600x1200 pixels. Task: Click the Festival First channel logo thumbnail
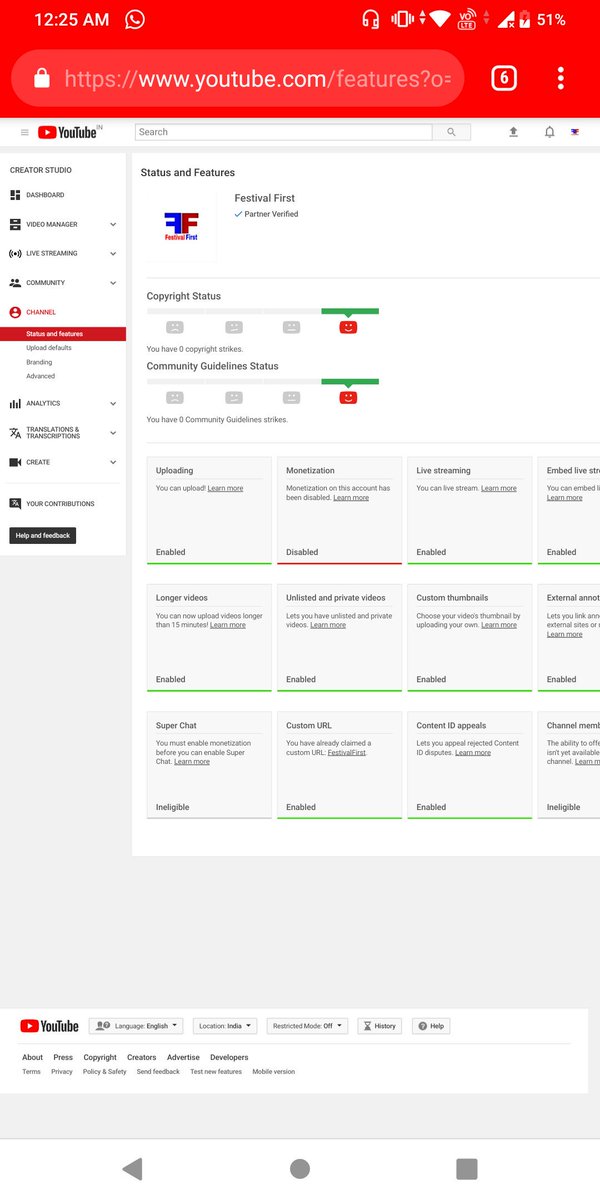[181, 225]
